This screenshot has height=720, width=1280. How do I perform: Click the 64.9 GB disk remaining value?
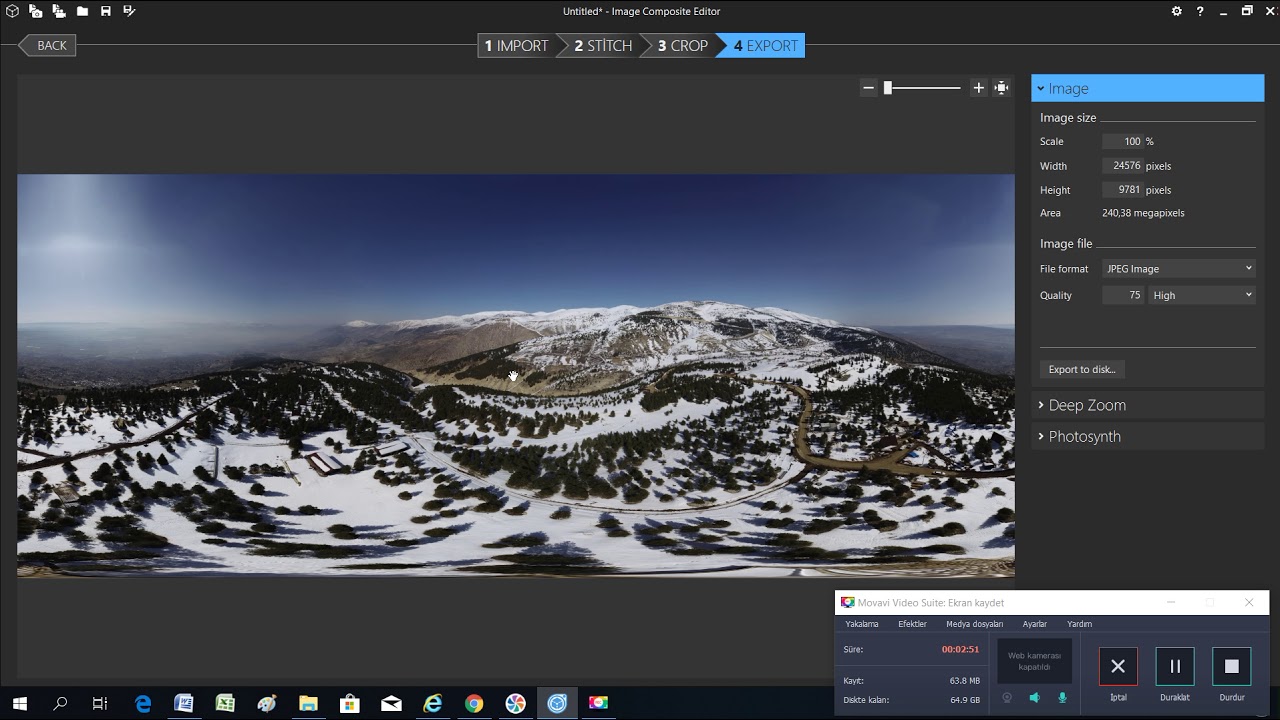[964, 700]
